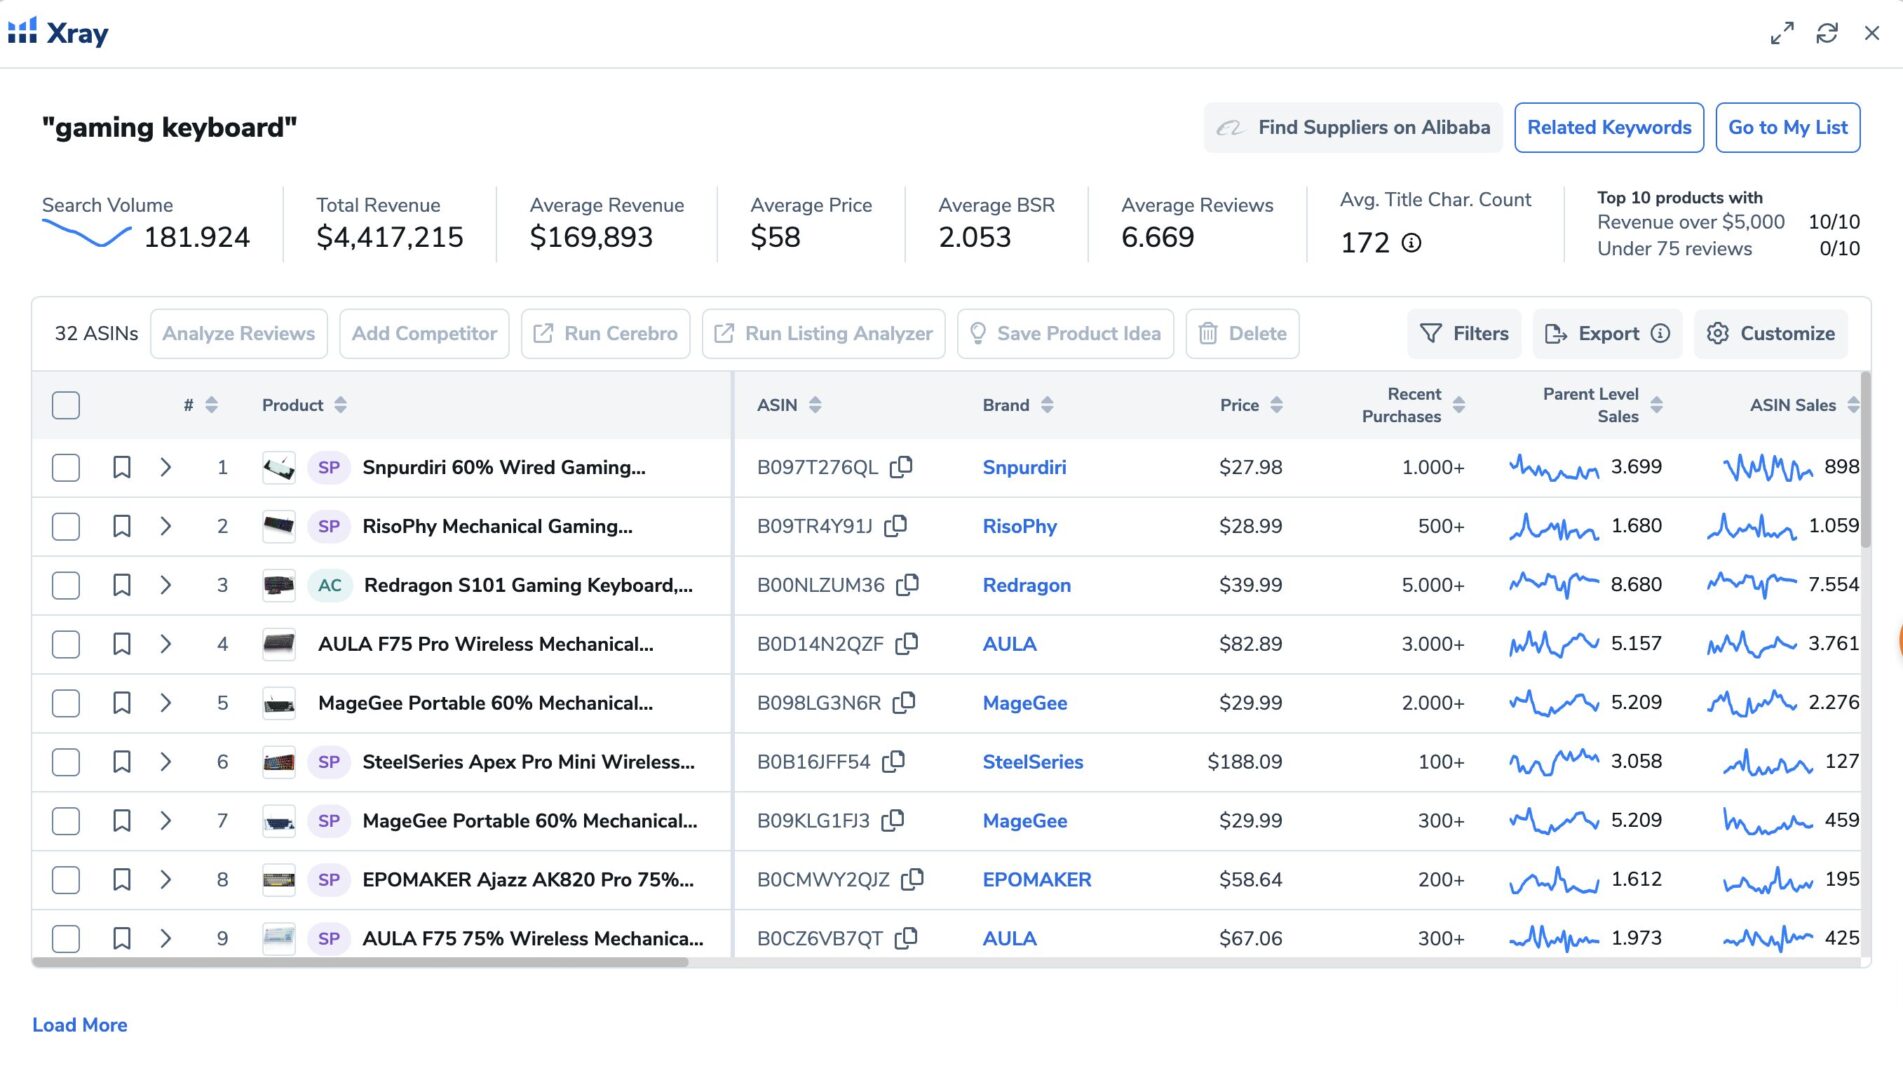Open Customize columns settings
Screen dimensions: 1903x1080
(1771, 334)
